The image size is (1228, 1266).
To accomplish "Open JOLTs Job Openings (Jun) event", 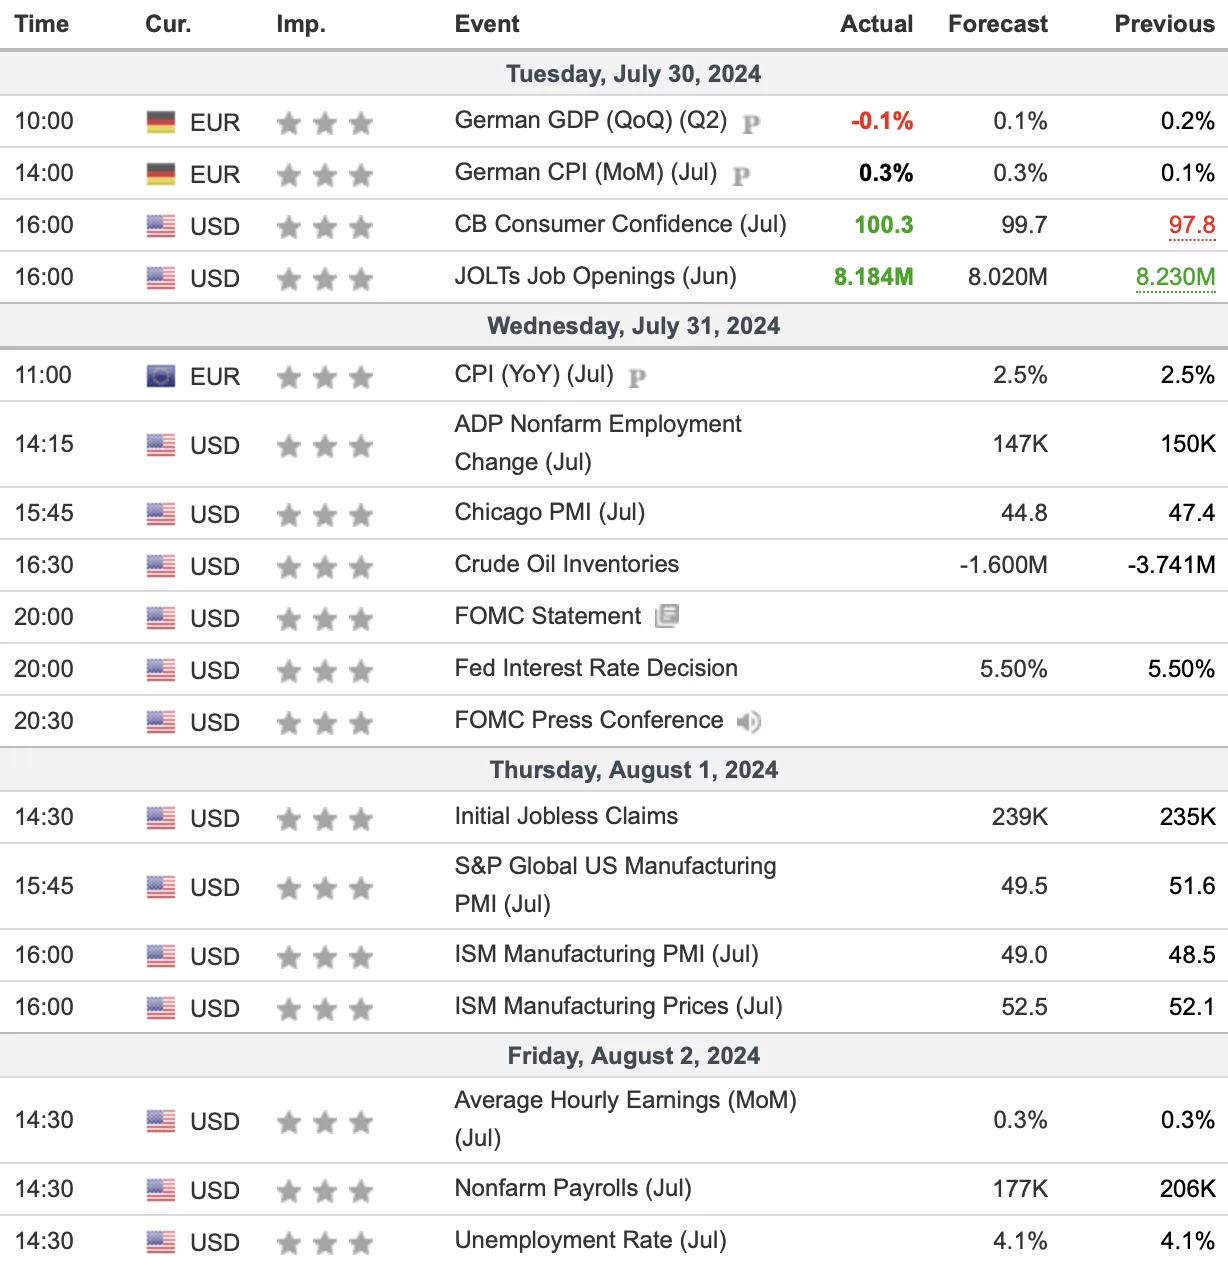I will click(x=595, y=276).
